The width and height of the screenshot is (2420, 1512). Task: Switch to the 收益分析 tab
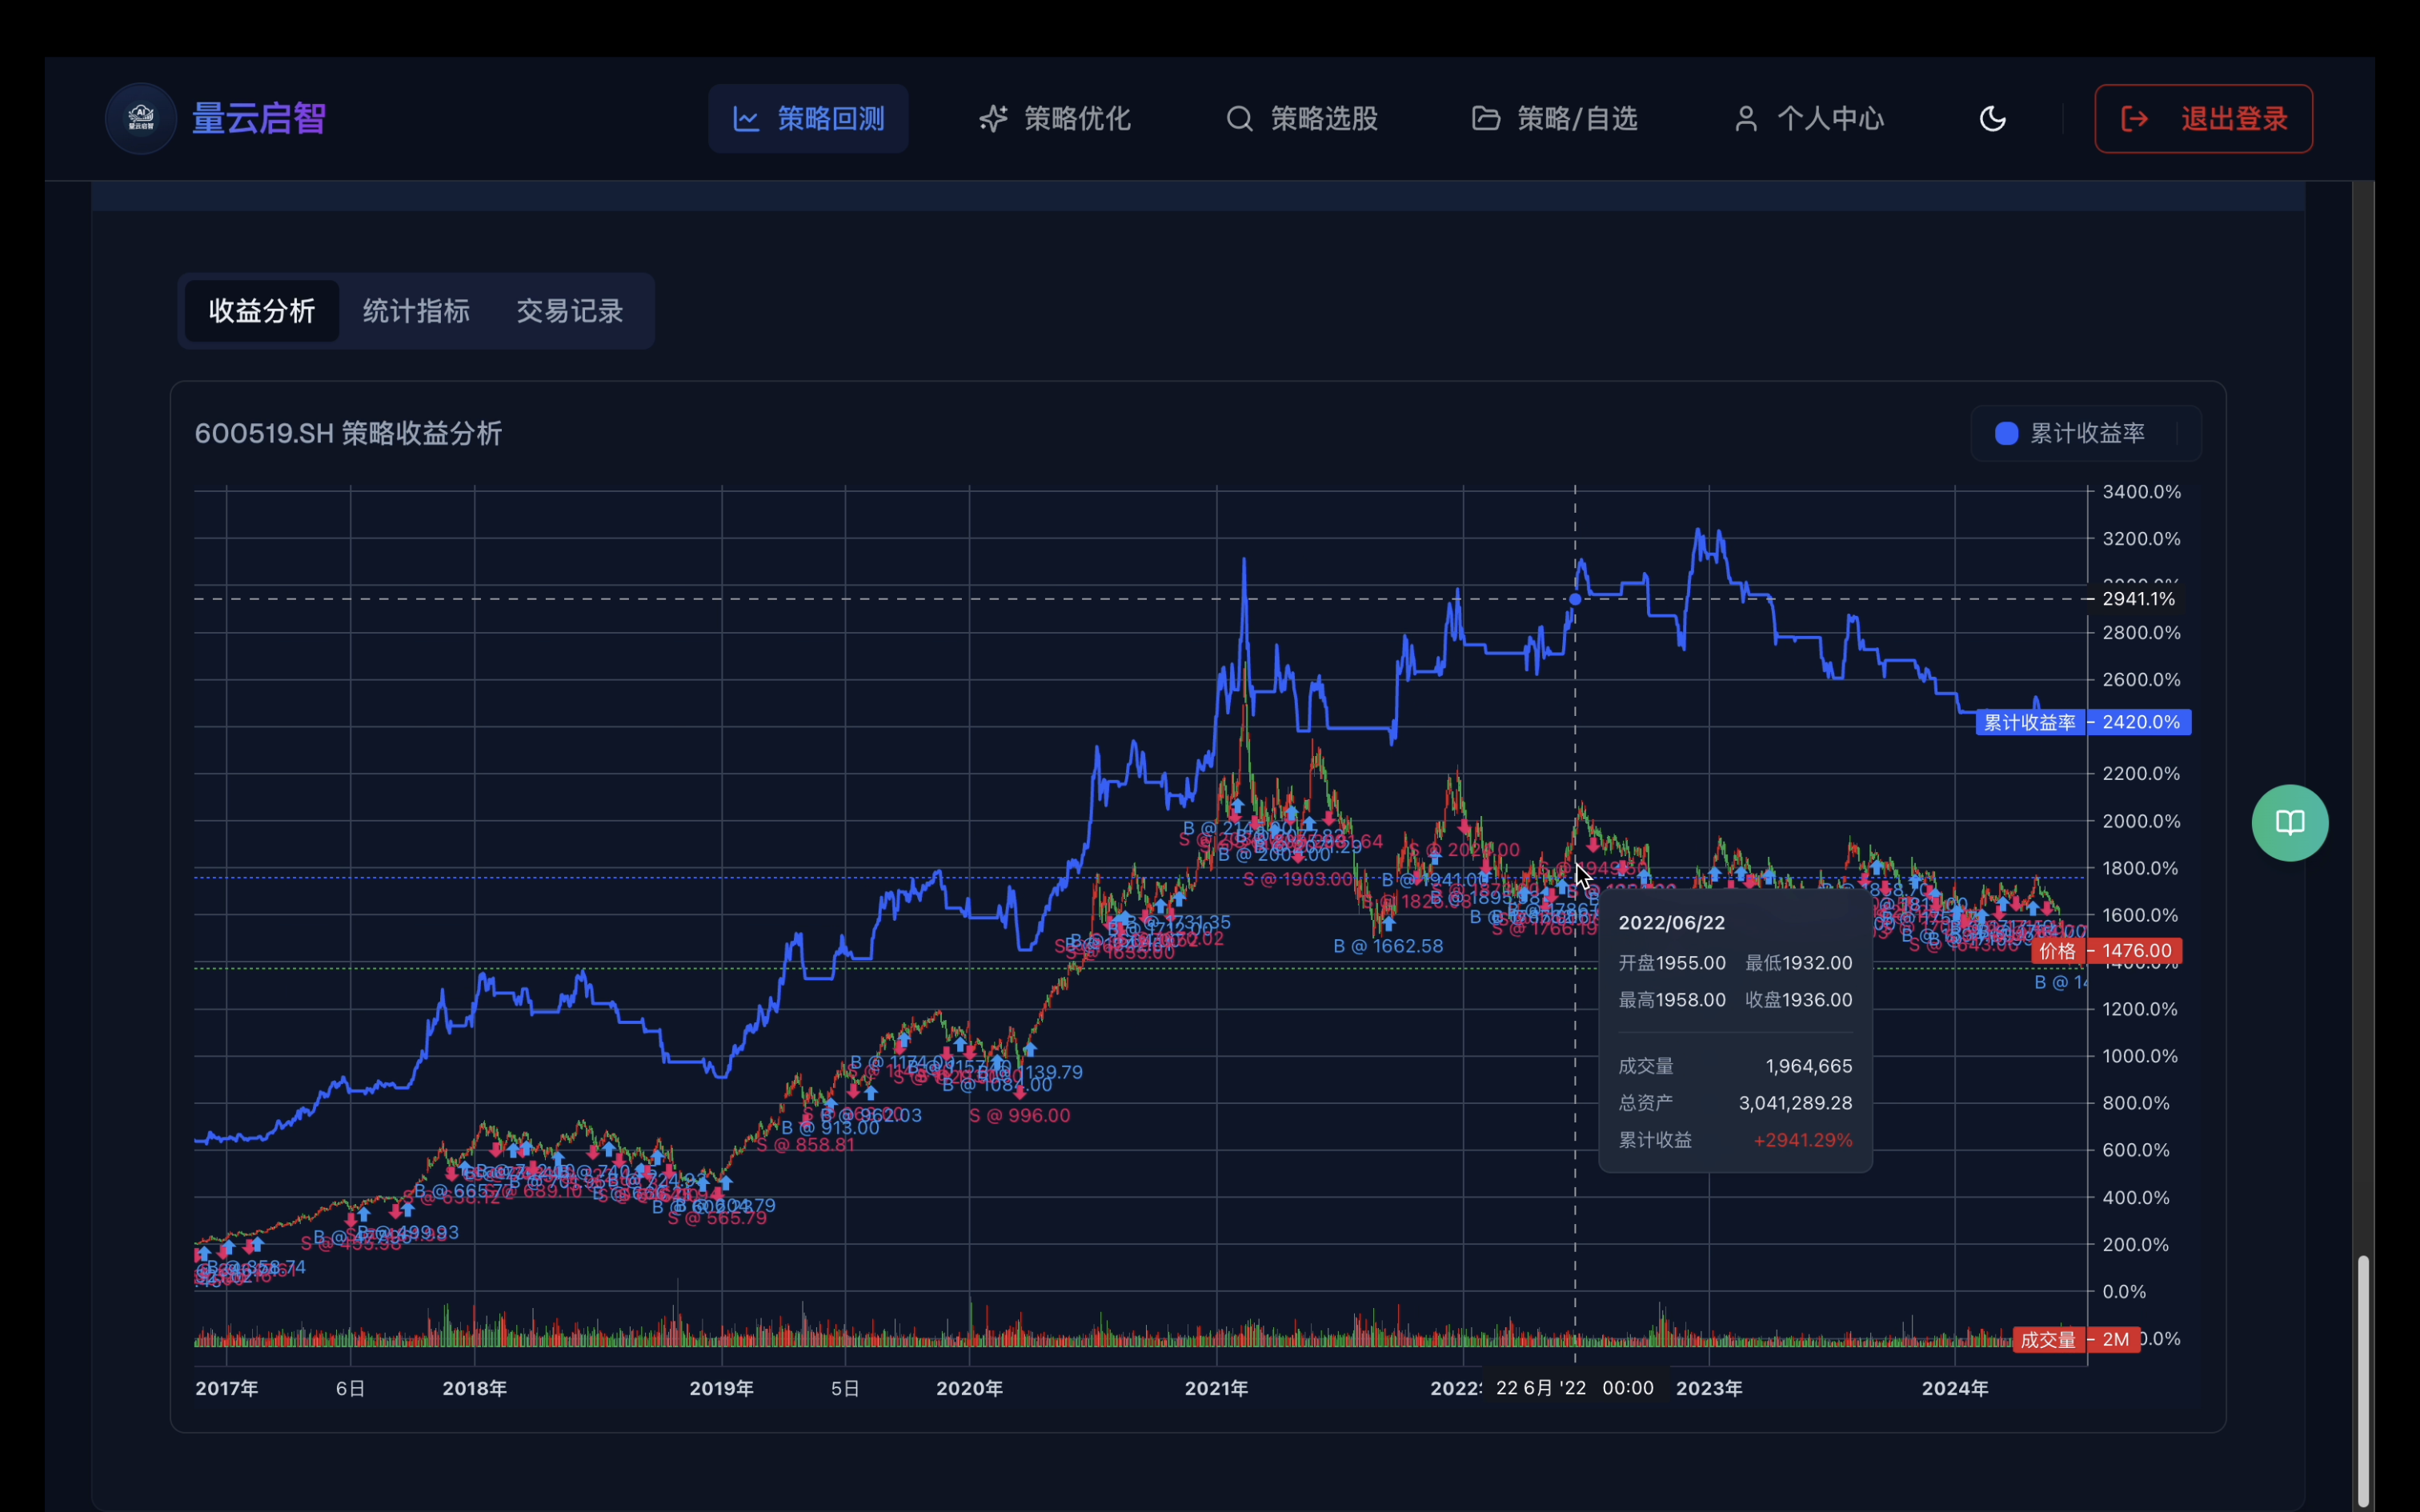click(262, 311)
